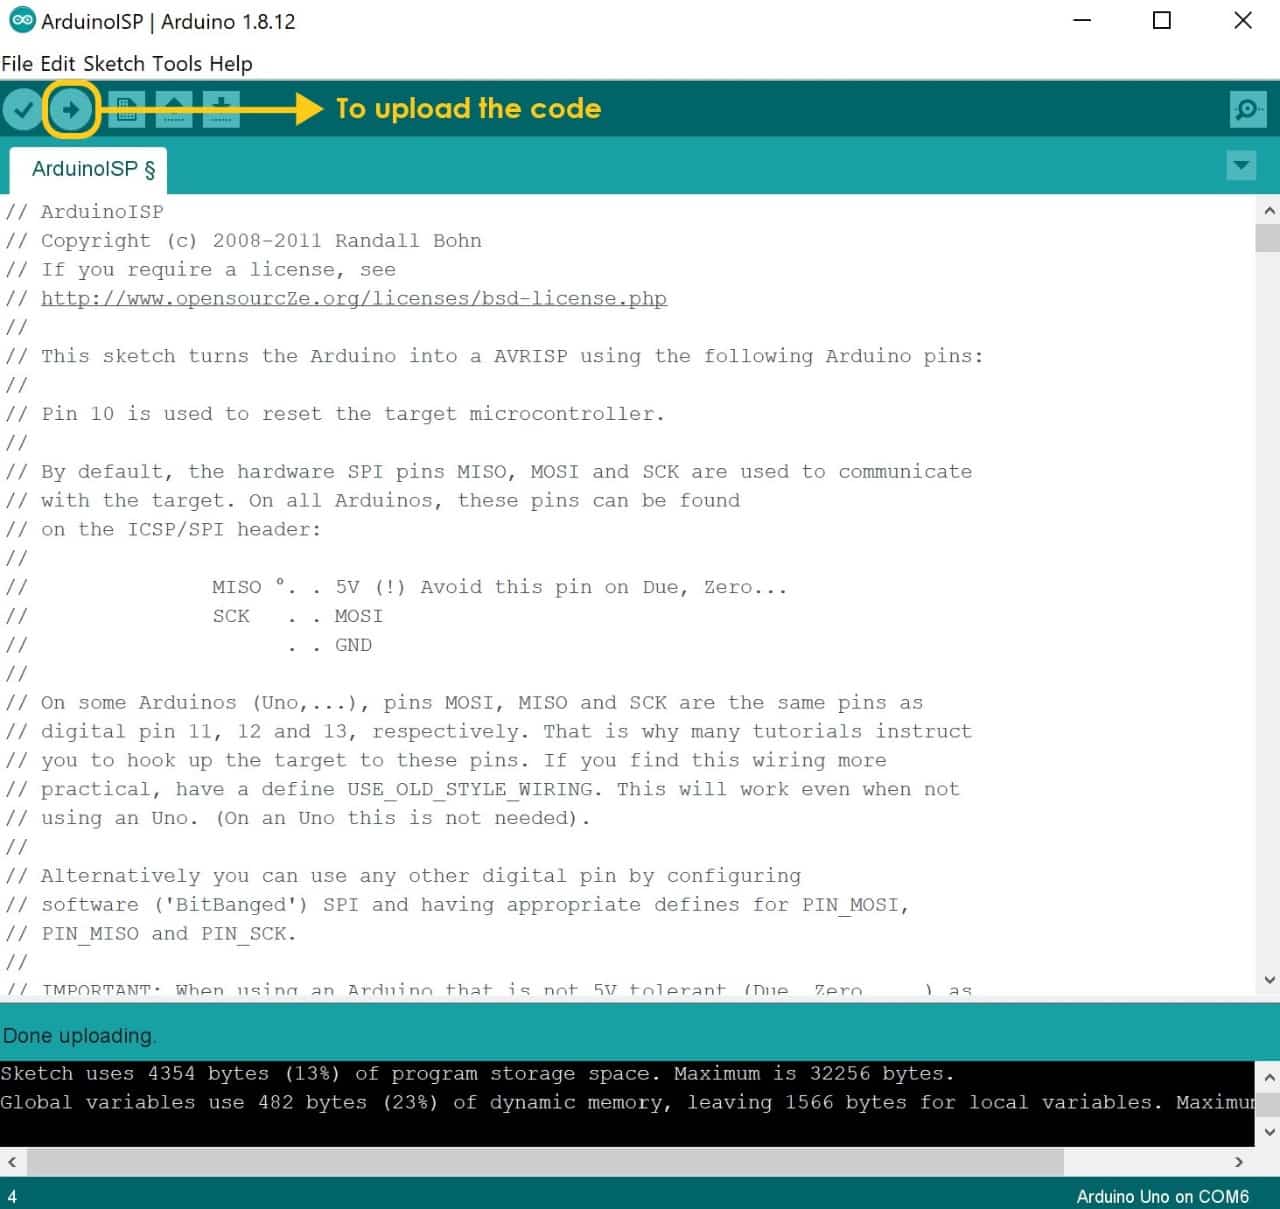Click the 'on the ICSP/SPI header:' line
This screenshot has height=1209, width=1280.
[163, 529]
